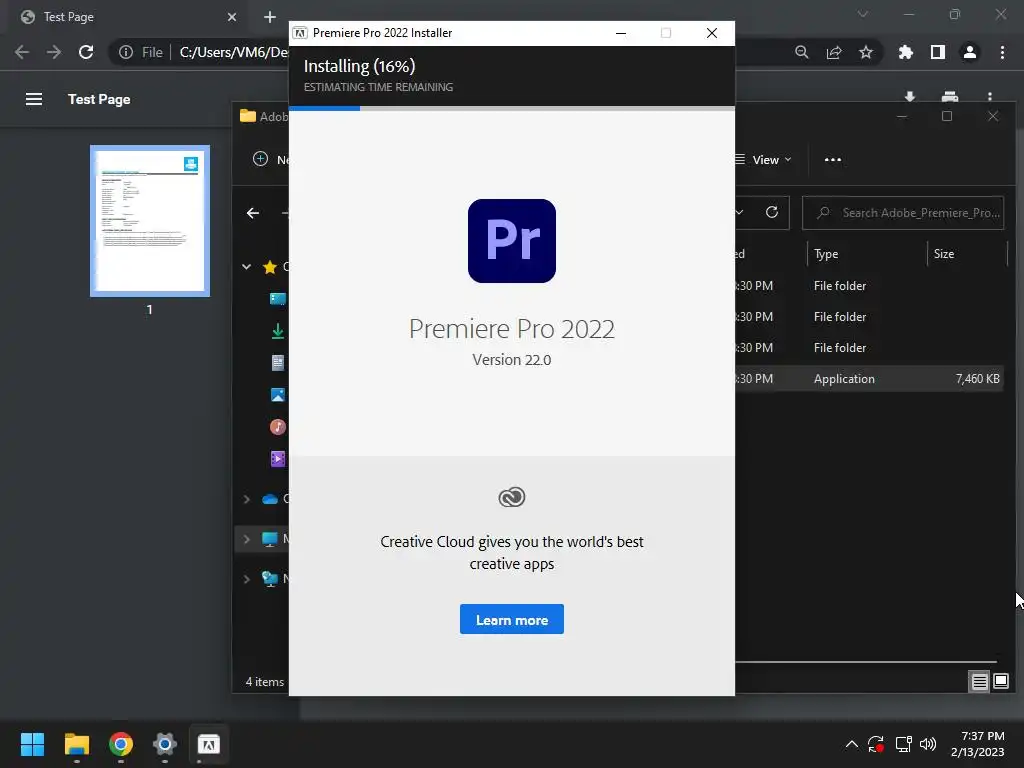Go back in File Explorer
Screen dimensions: 1024x768
(253, 213)
